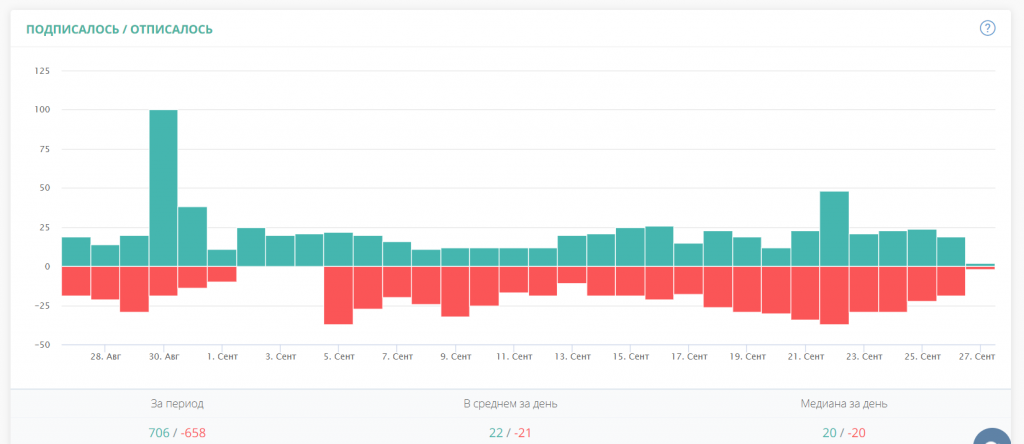The image size is (1024, 444).
Task: Click the '30. Авг' x-axis date label
Action: 163,356
